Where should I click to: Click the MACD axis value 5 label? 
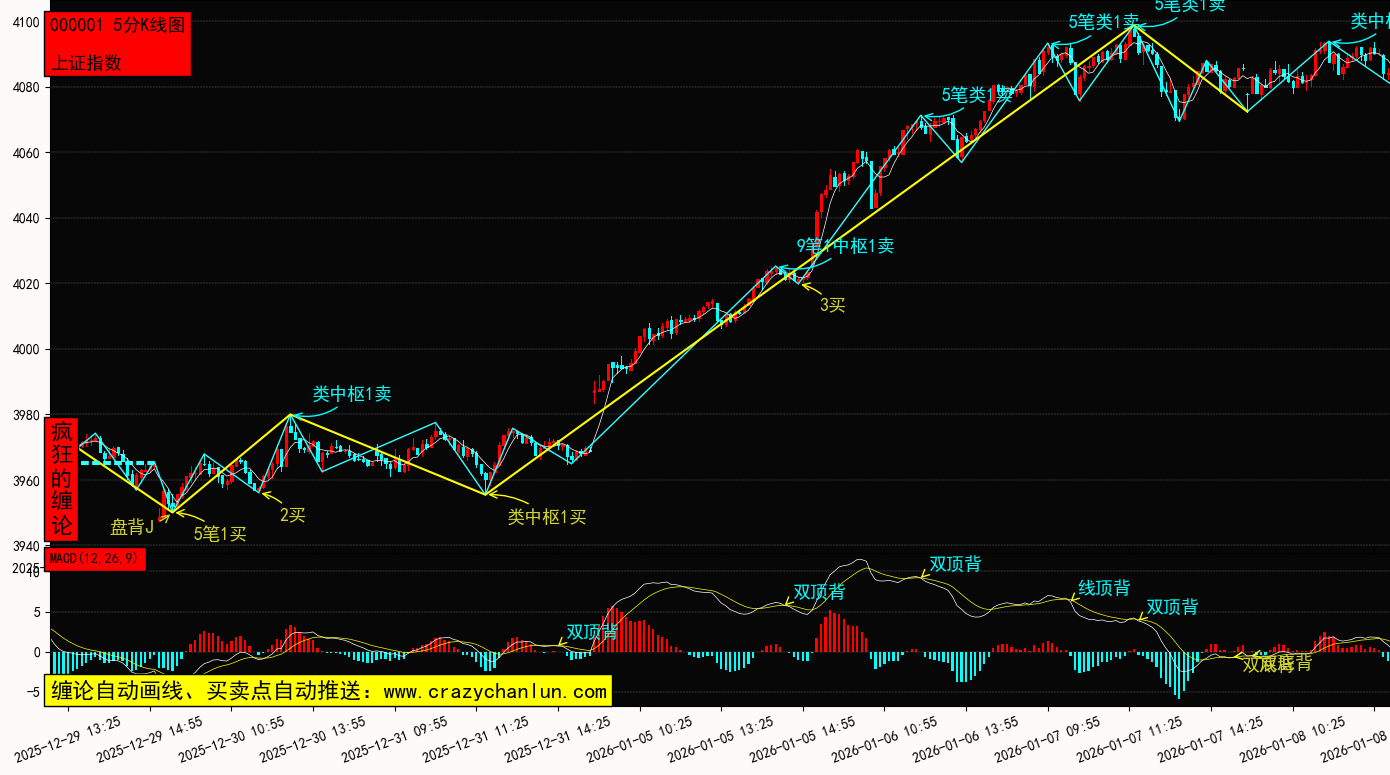point(35,612)
